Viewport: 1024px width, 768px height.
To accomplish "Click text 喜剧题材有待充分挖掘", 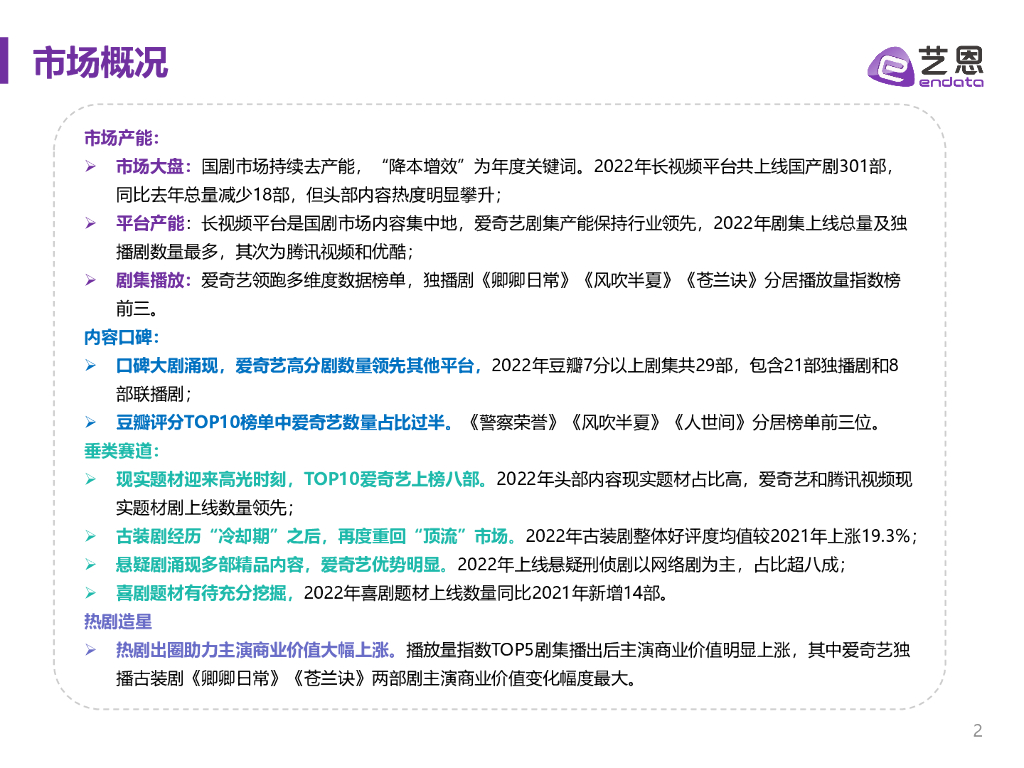I will click(x=200, y=593).
